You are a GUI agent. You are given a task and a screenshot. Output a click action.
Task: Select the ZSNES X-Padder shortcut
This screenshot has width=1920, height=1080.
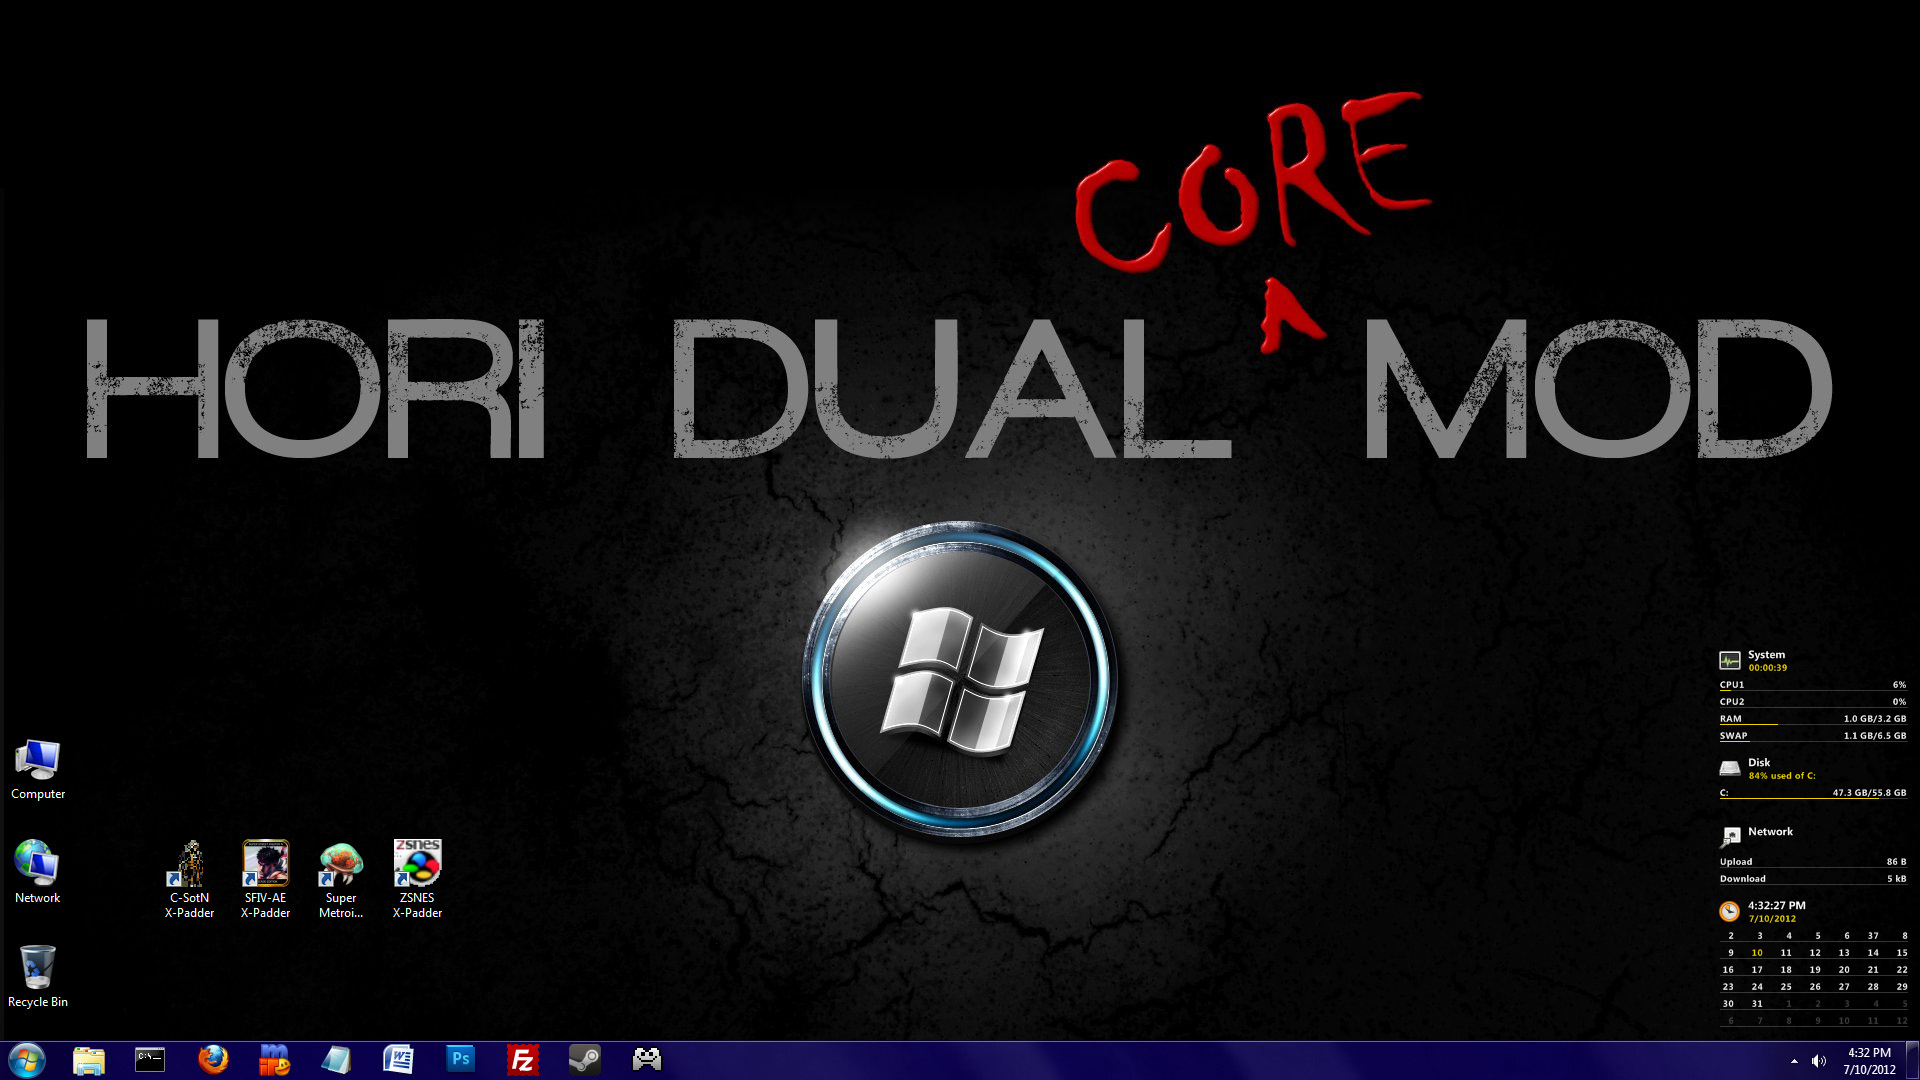pyautogui.click(x=417, y=880)
